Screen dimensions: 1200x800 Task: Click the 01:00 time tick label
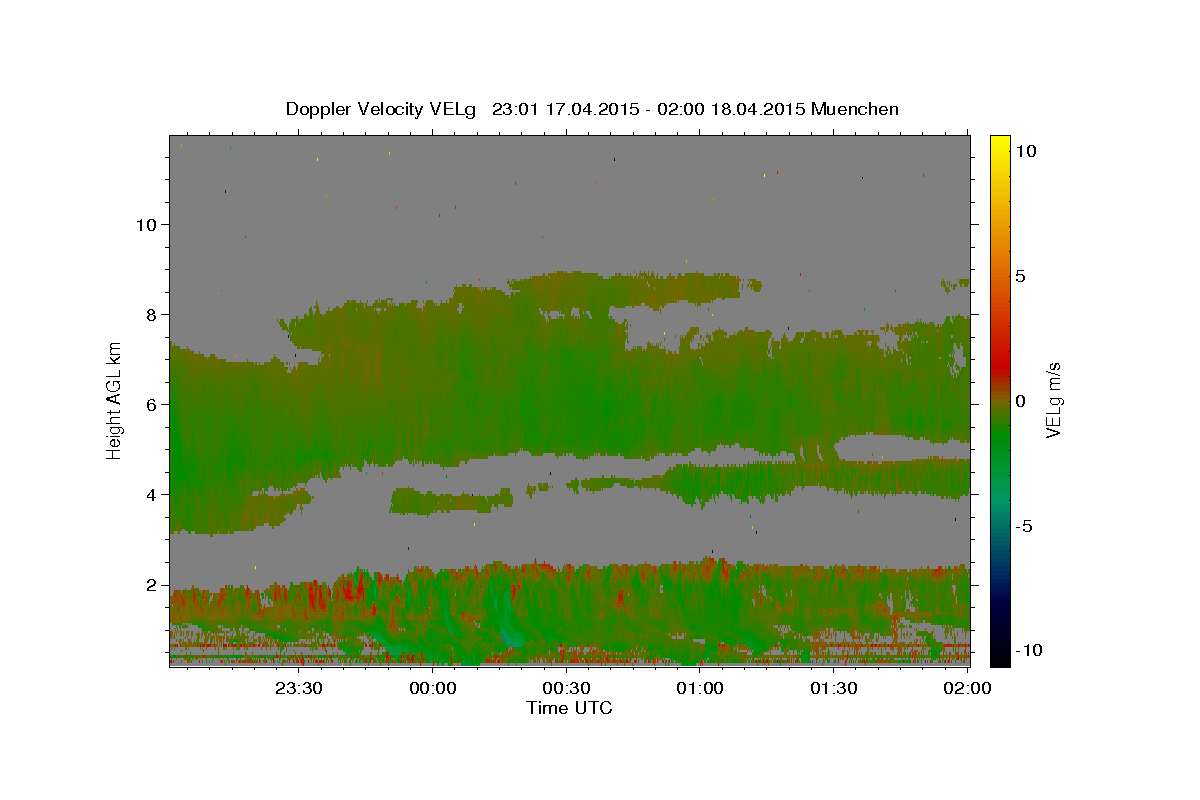click(700, 688)
